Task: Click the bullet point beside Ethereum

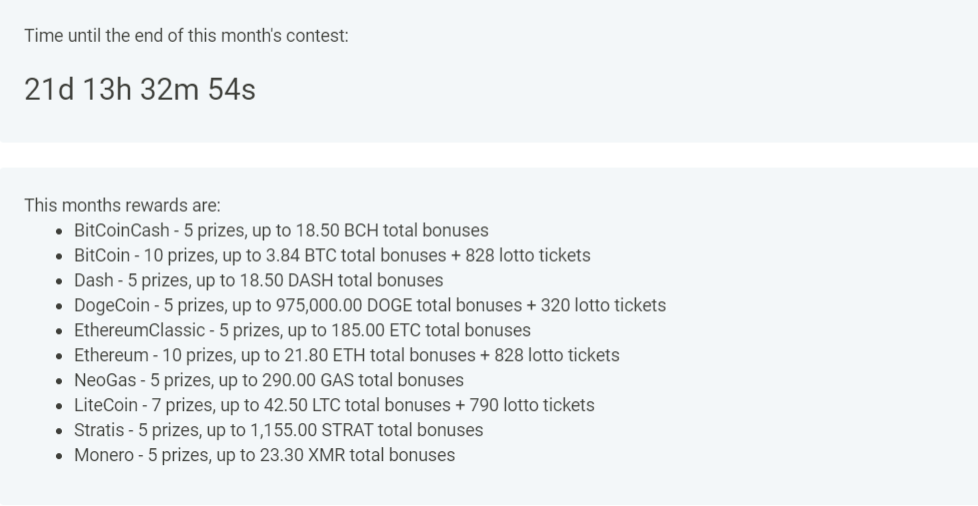Action: [x=59, y=356]
